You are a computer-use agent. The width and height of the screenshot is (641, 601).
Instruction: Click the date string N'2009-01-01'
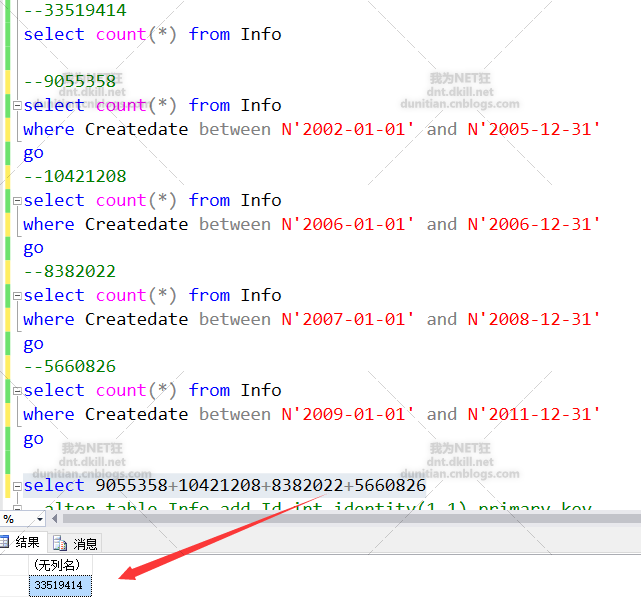(x=348, y=414)
